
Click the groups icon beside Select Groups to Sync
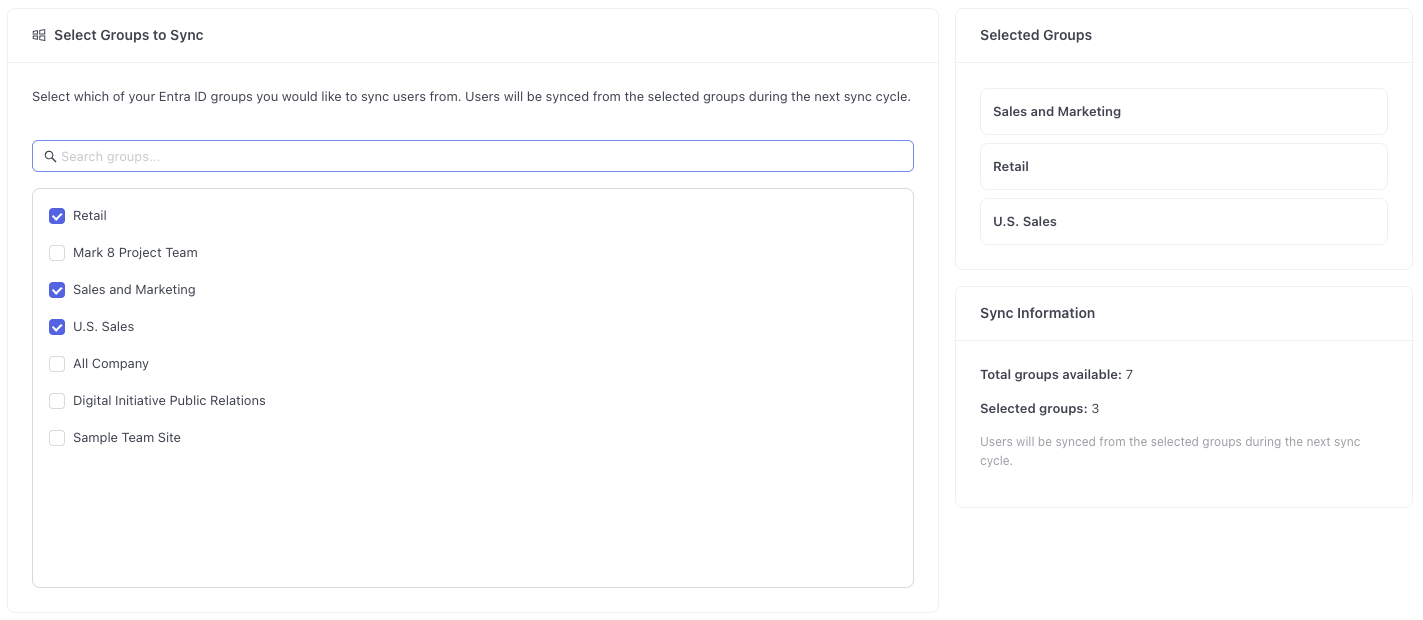39,35
